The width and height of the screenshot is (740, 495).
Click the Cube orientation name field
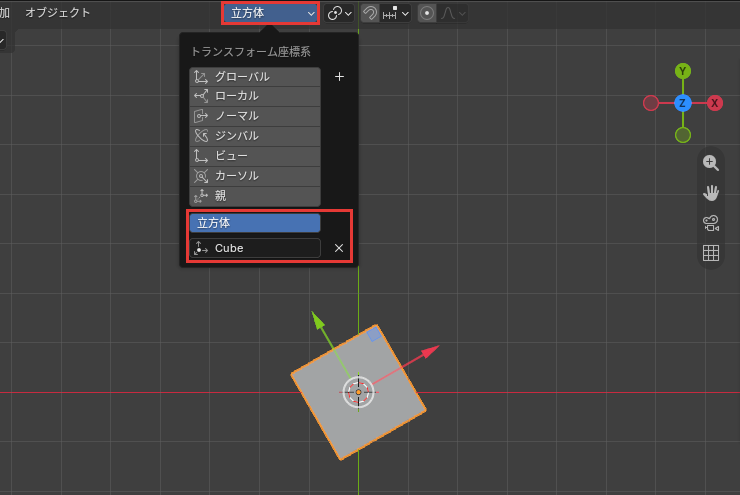(x=255, y=248)
